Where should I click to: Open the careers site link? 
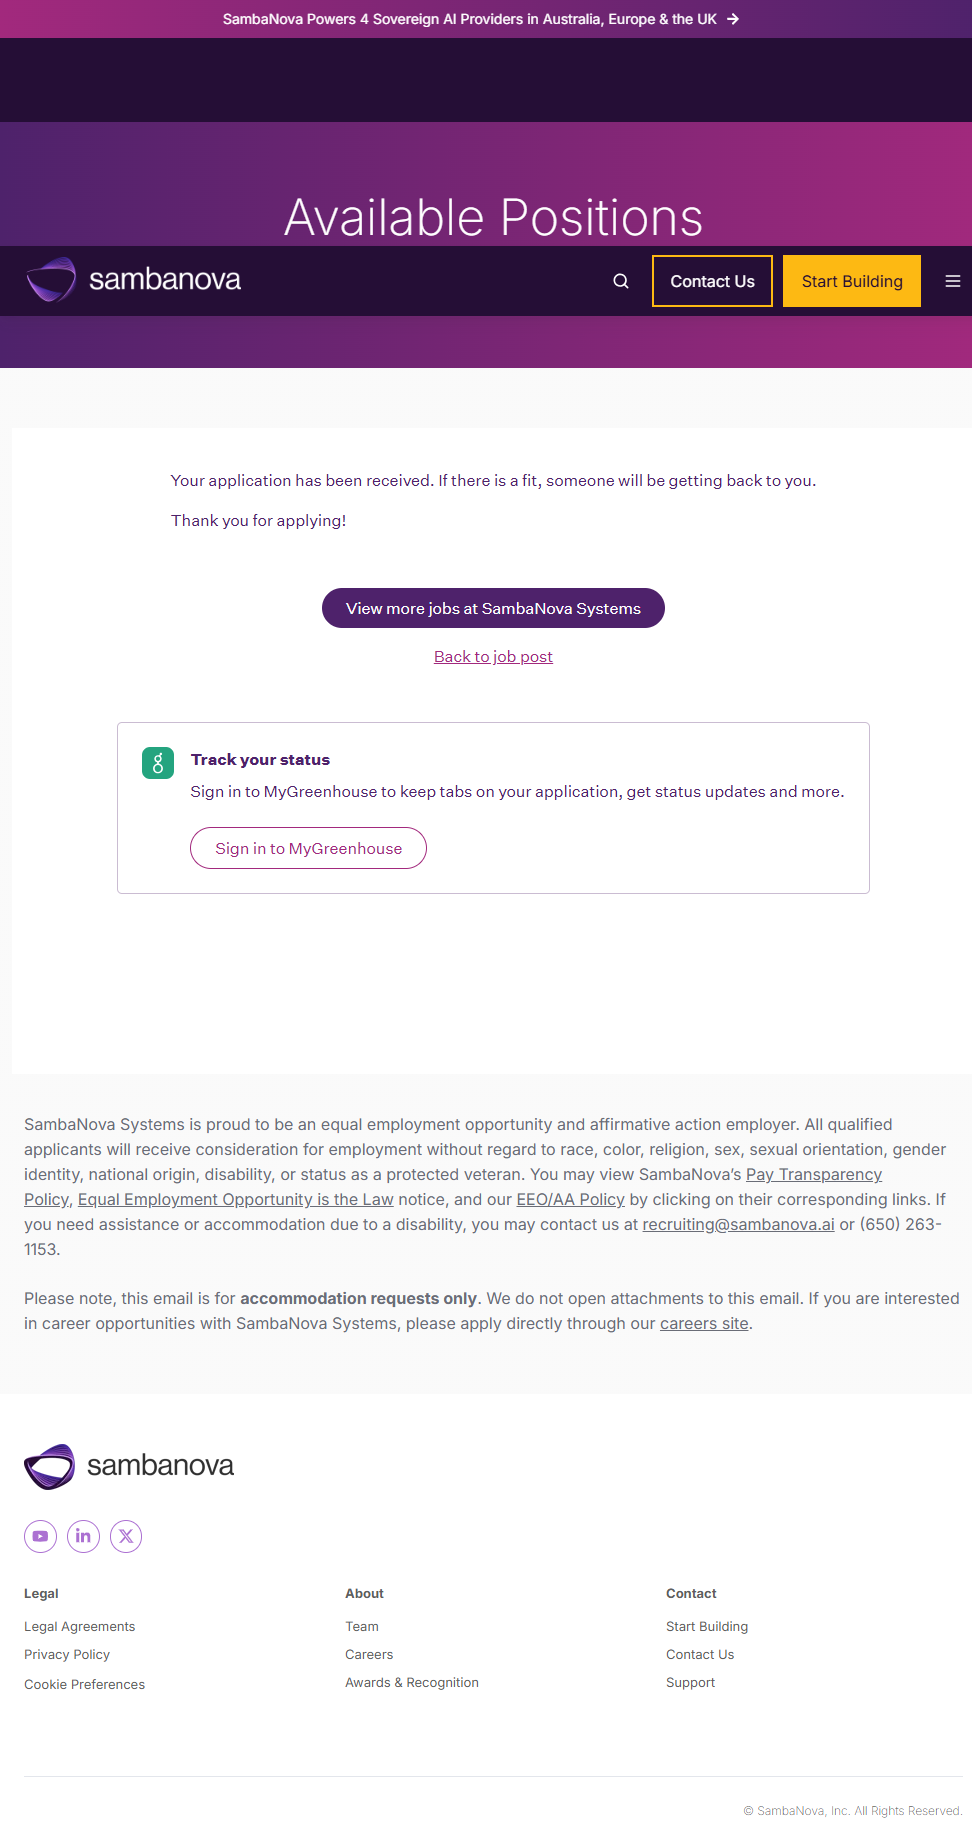pyautogui.click(x=704, y=1323)
